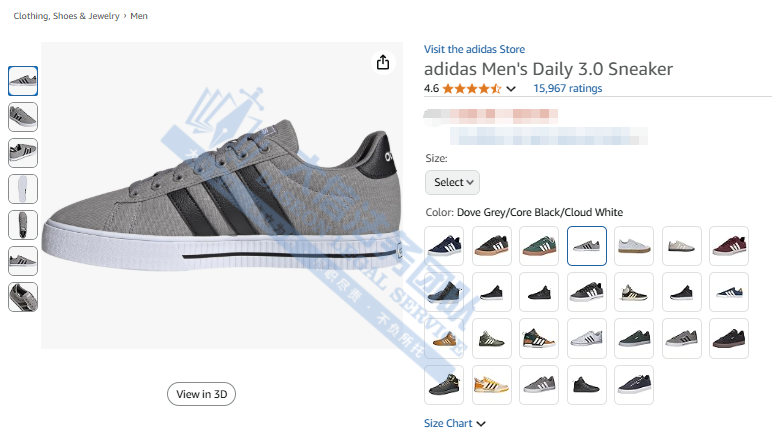Click the share icon above product image
The image size is (772, 434).
click(x=383, y=63)
